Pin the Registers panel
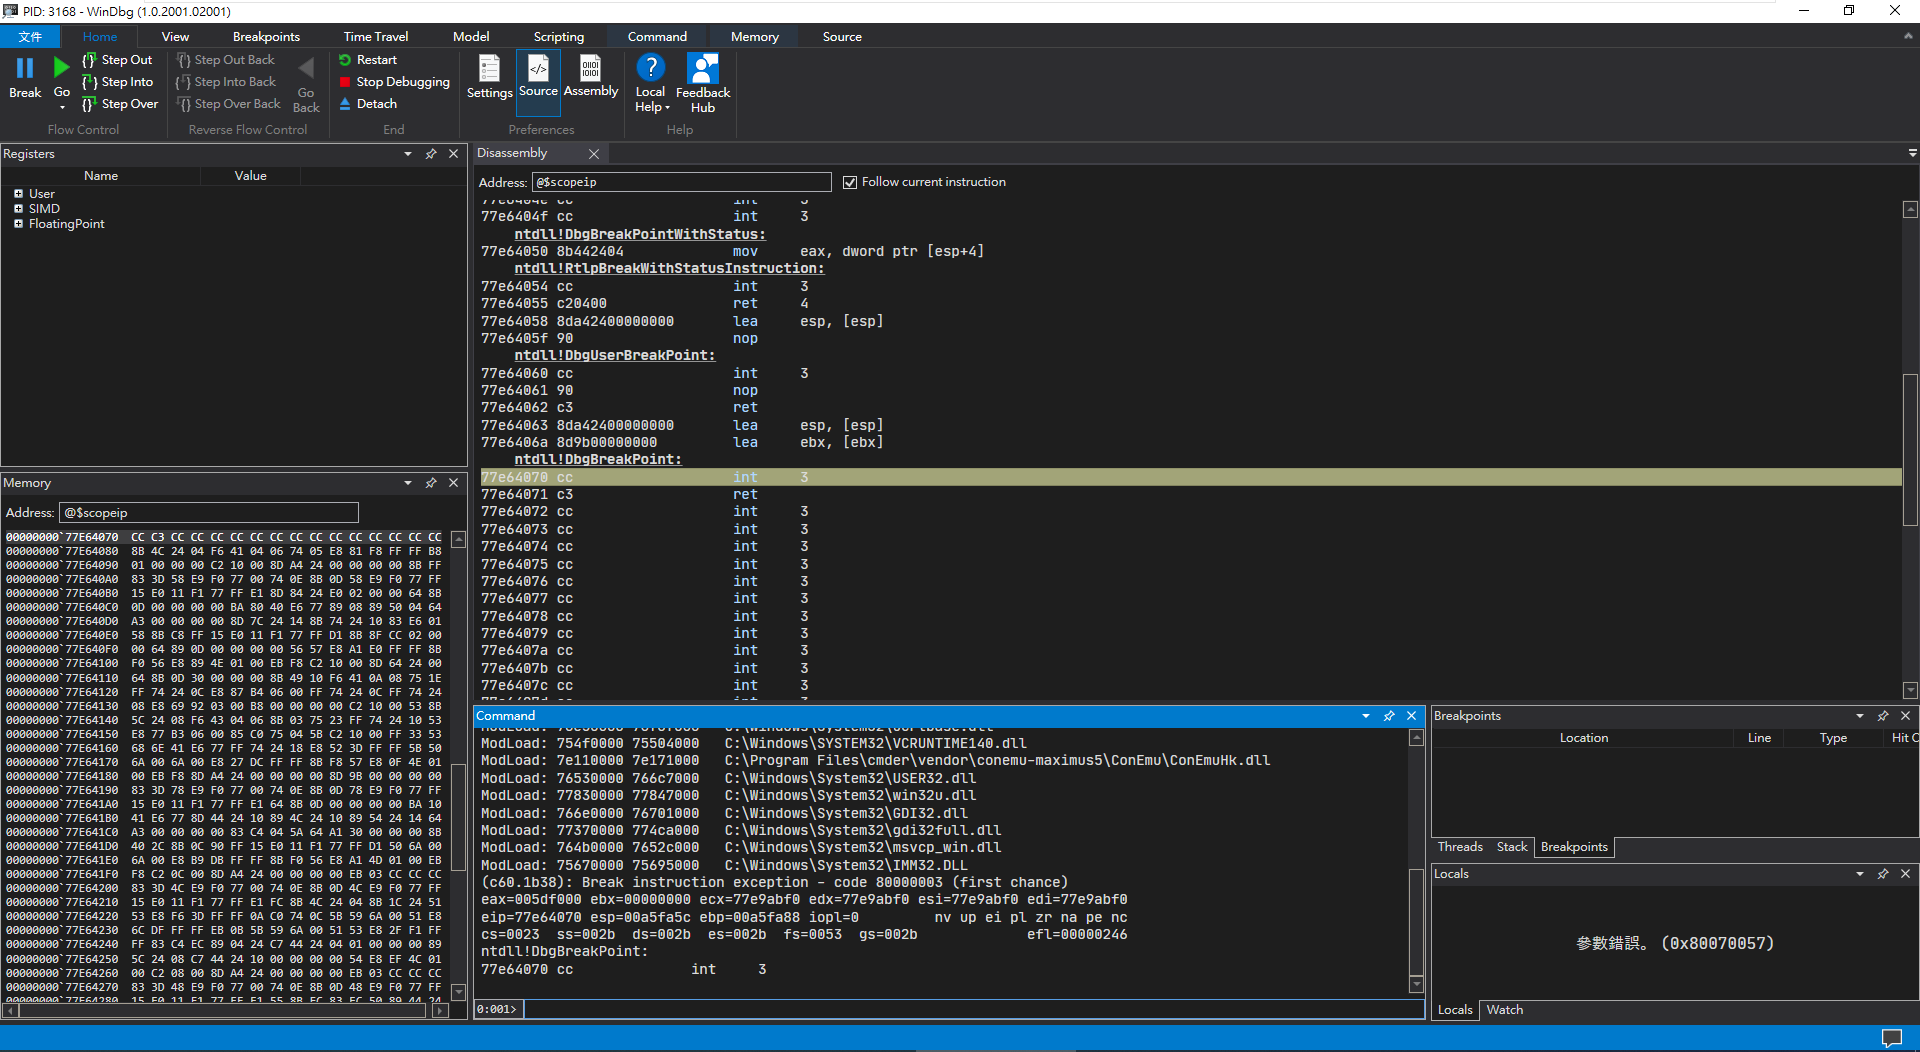 pos(431,154)
